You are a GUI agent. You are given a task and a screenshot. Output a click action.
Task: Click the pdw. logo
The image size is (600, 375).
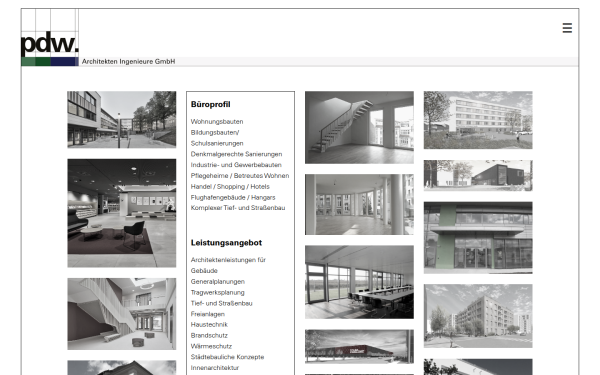tap(50, 38)
